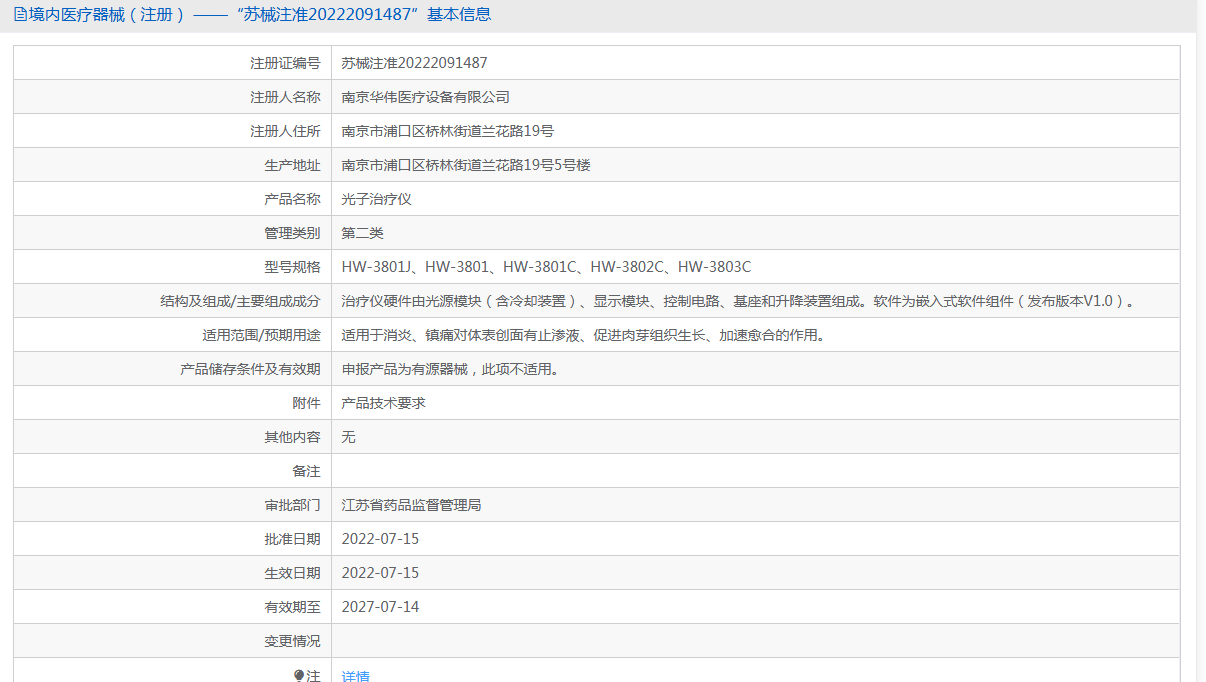This screenshot has width=1206, height=682.
Task: Select management category value 第二类
Action: point(363,233)
